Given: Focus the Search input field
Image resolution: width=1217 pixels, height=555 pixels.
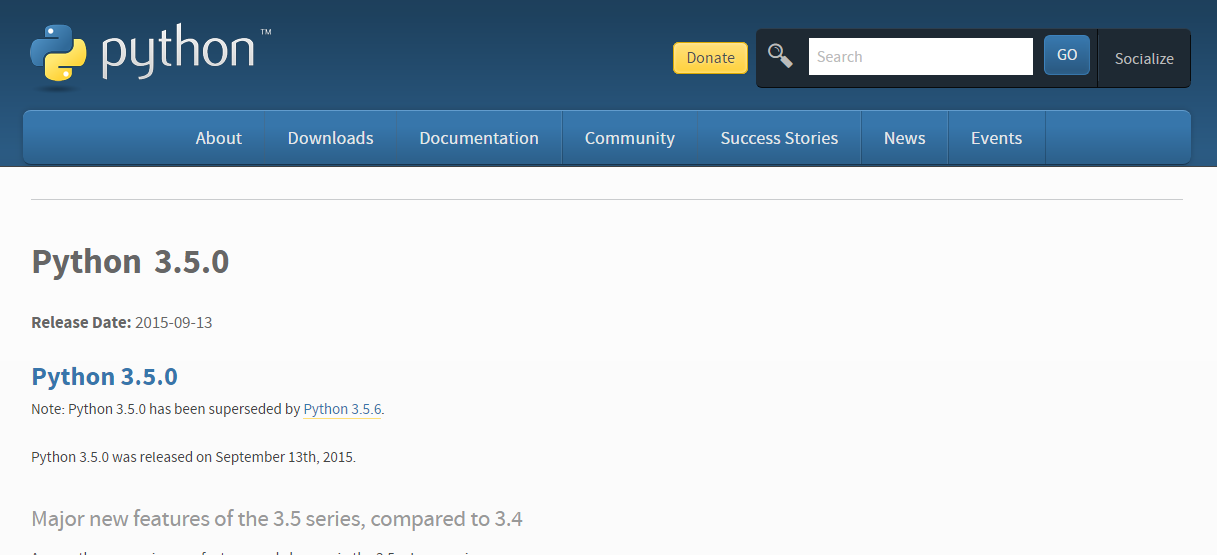Looking at the screenshot, I should coord(920,57).
